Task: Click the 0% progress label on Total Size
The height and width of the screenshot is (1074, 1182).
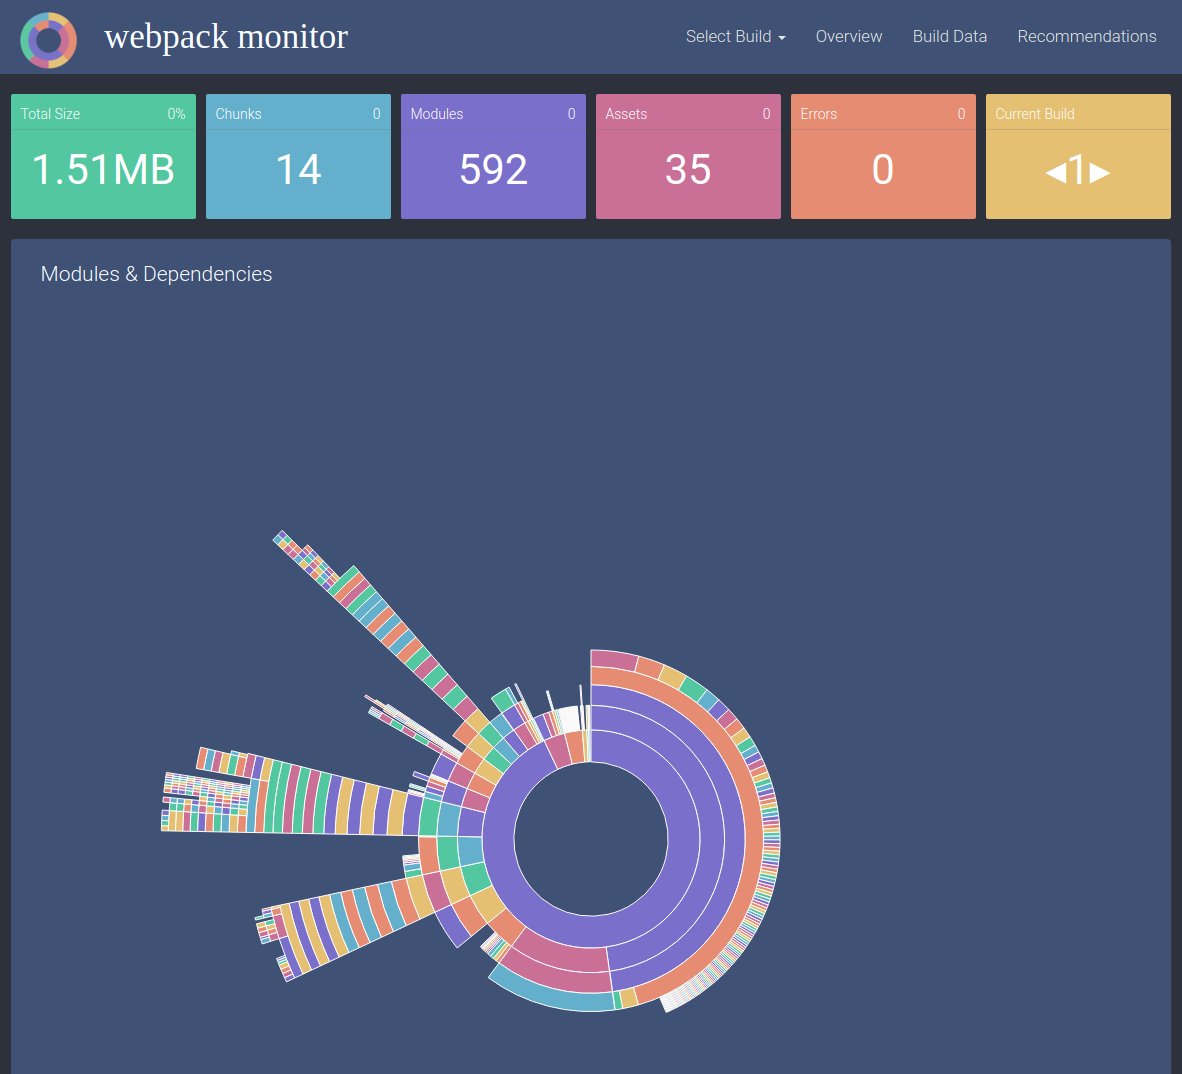Action: [x=178, y=114]
